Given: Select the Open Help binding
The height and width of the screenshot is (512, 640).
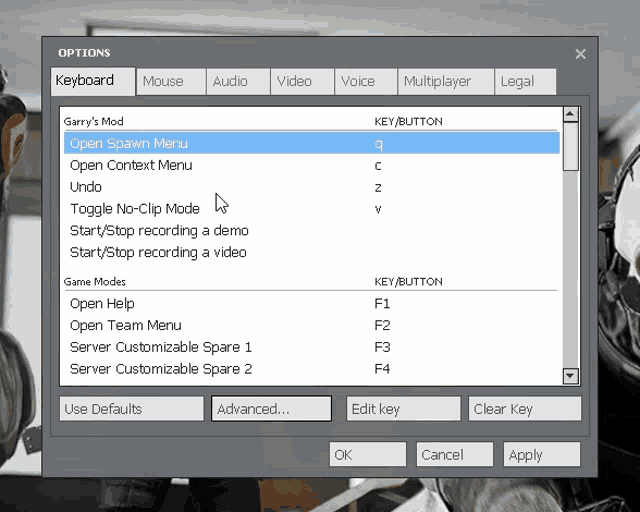Looking at the screenshot, I should pyautogui.click(x=312, y=303).
